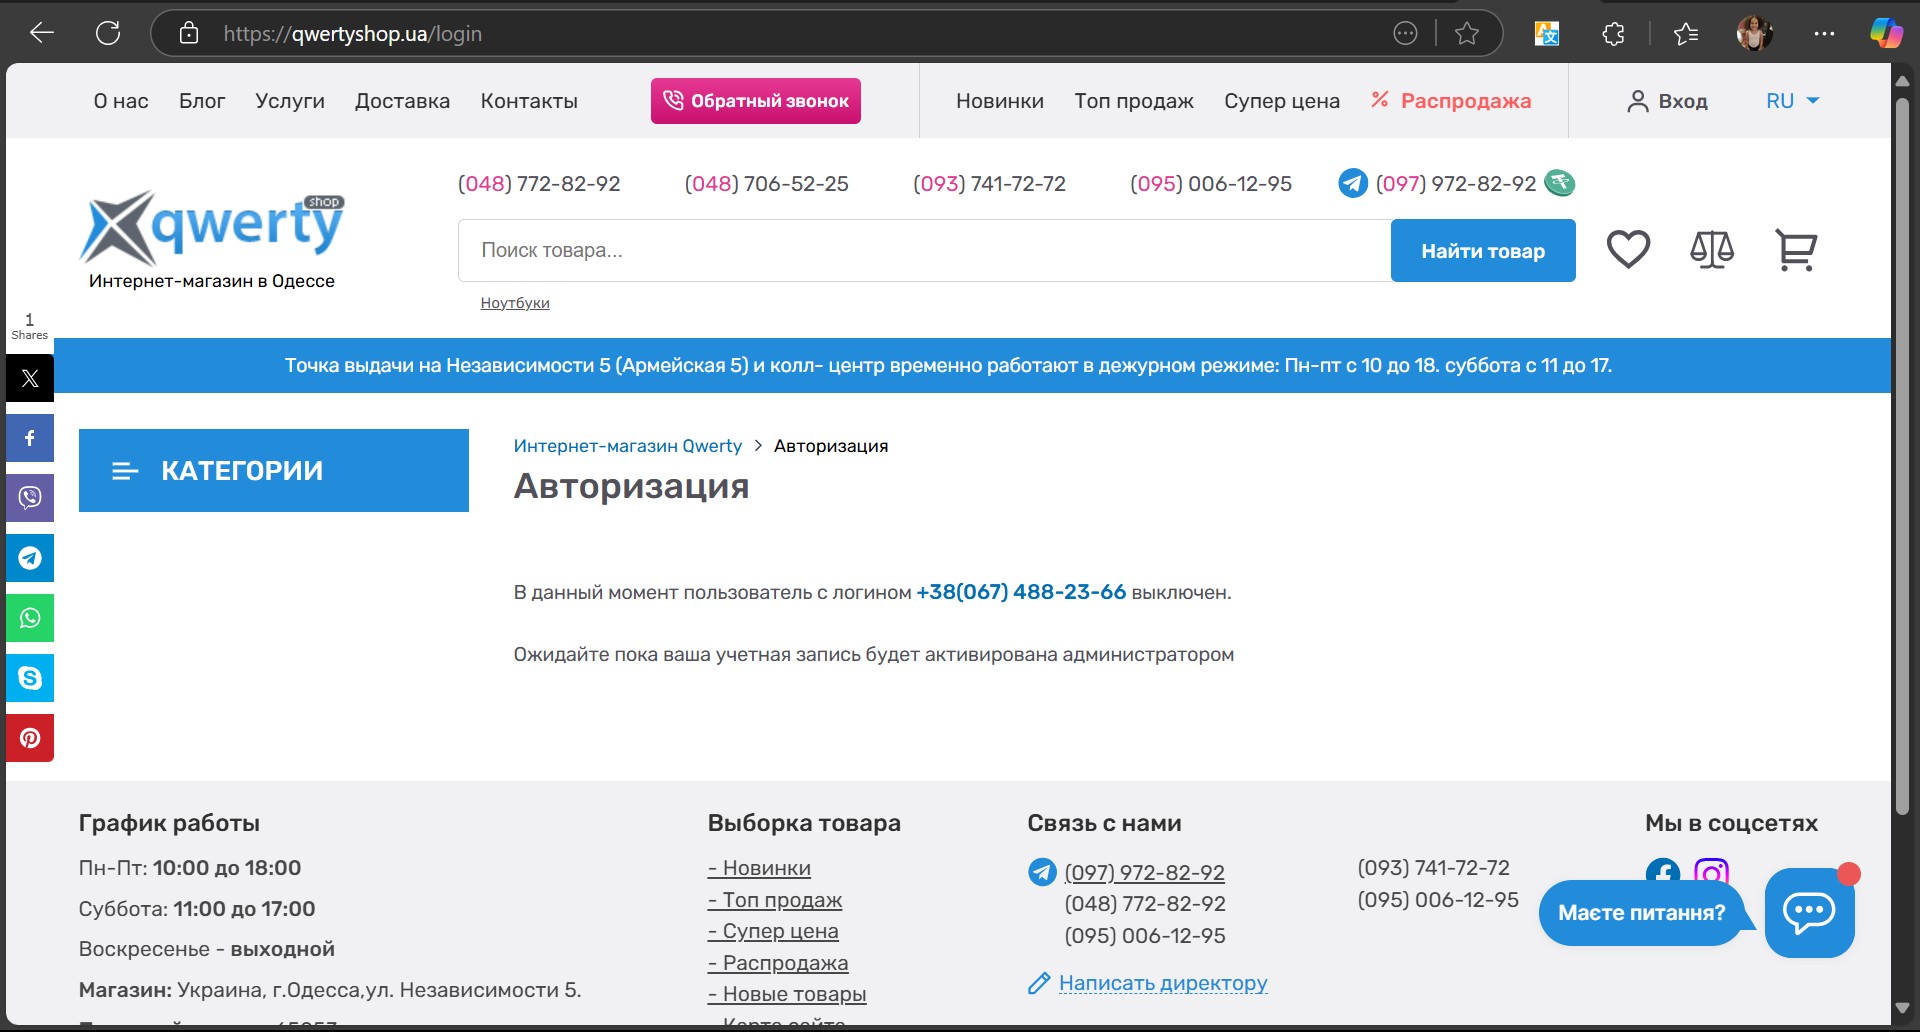Open the wishlist heart icon

coord(1627,250)
